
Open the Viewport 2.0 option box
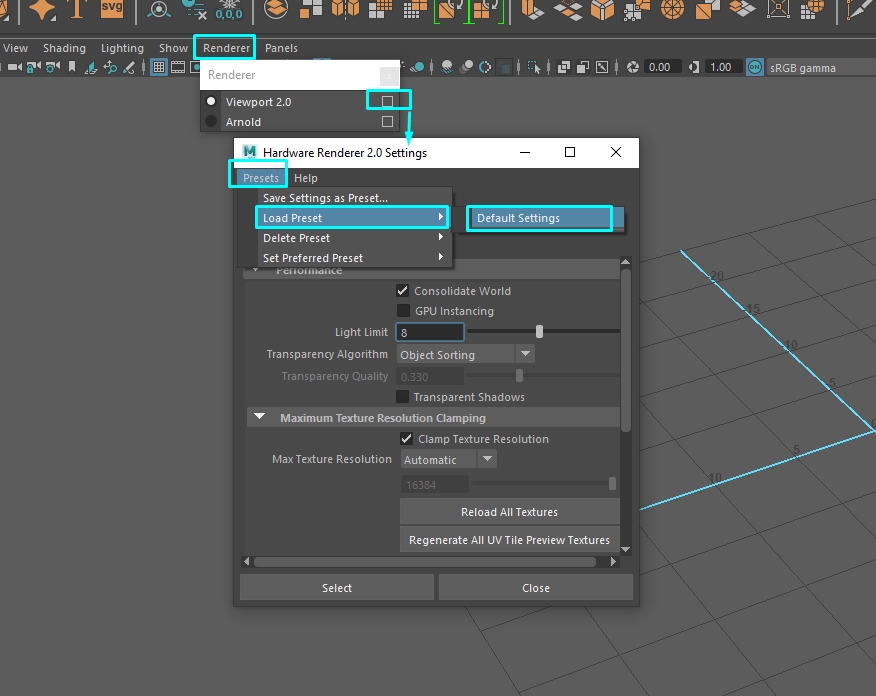(x=387, y=101)
